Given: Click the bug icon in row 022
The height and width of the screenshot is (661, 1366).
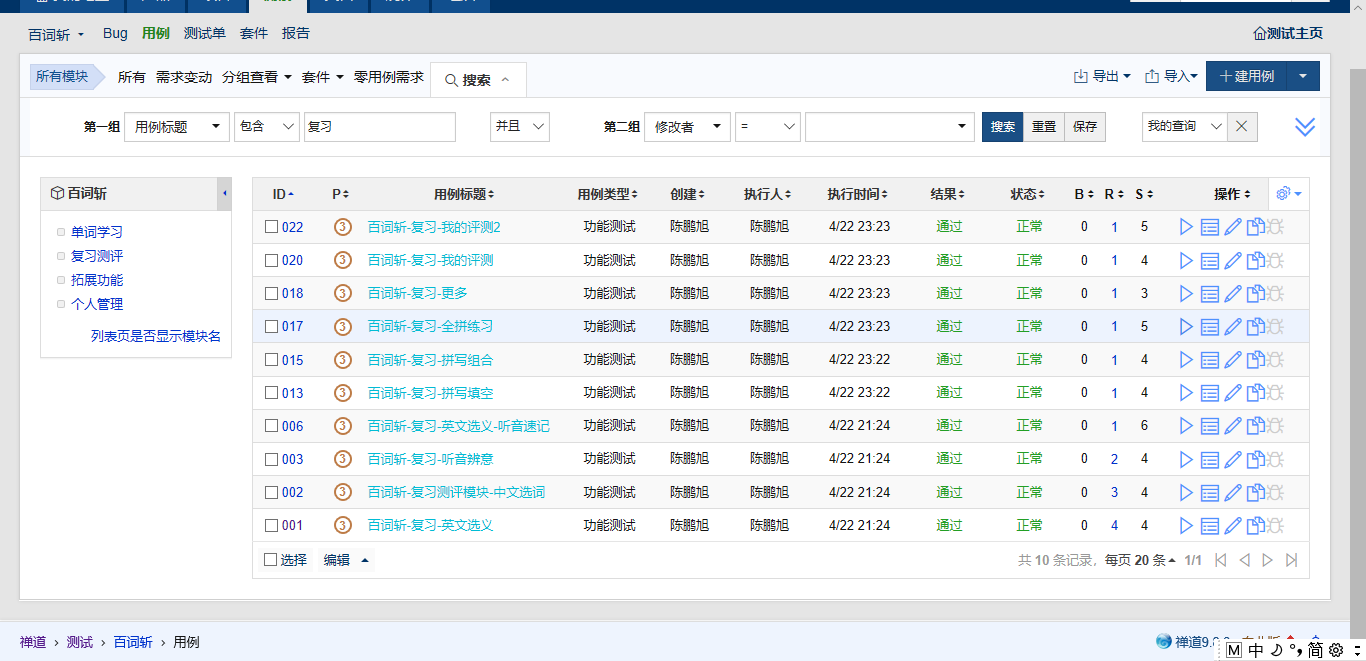Looking at the screenshot, I should tap(1276, 227).
